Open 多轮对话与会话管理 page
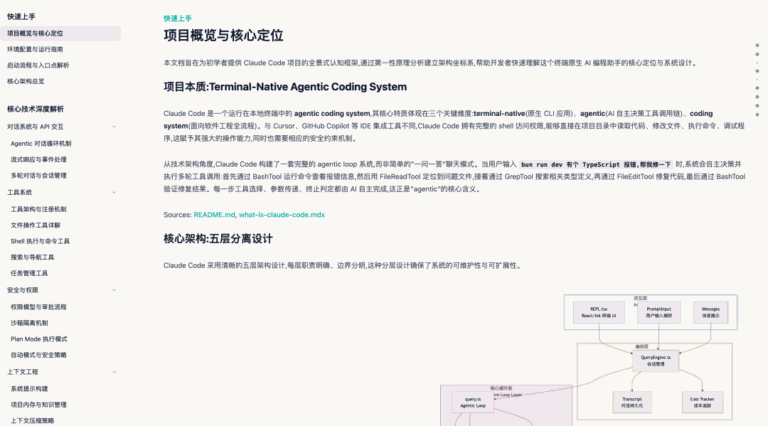This screenshot has width=768, height=426. (39, 175)
